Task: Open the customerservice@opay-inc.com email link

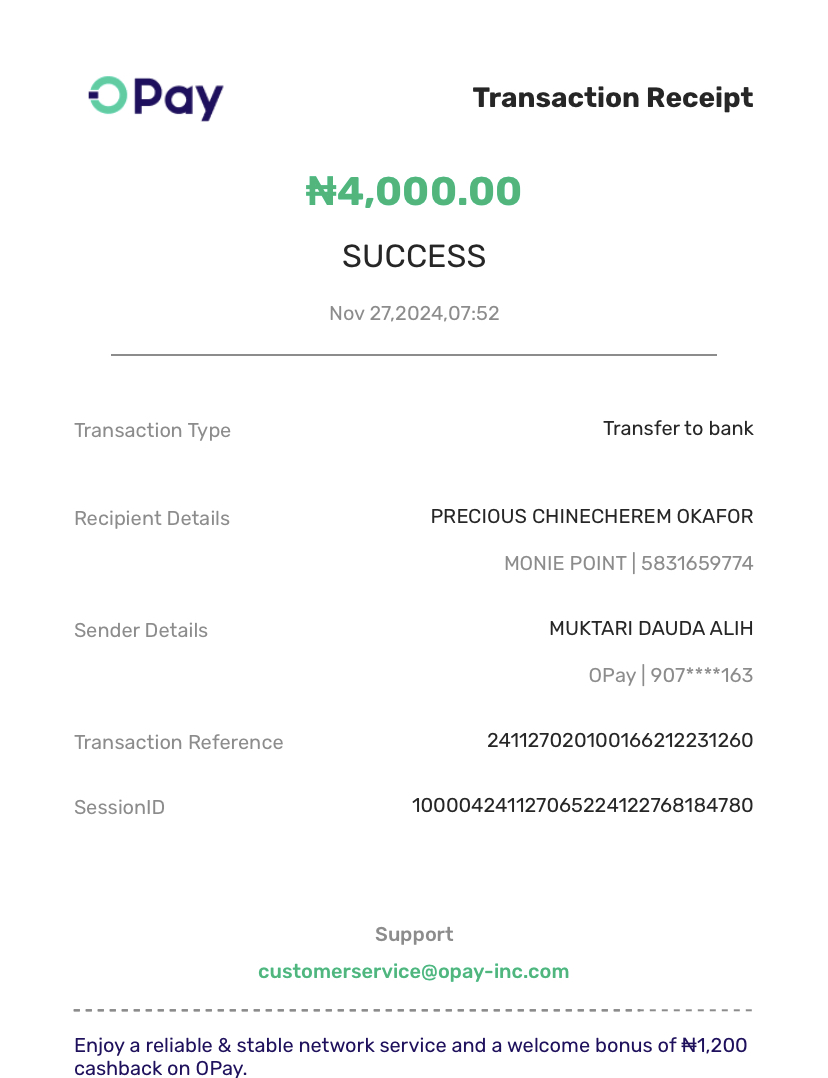Action: [413, 971]
